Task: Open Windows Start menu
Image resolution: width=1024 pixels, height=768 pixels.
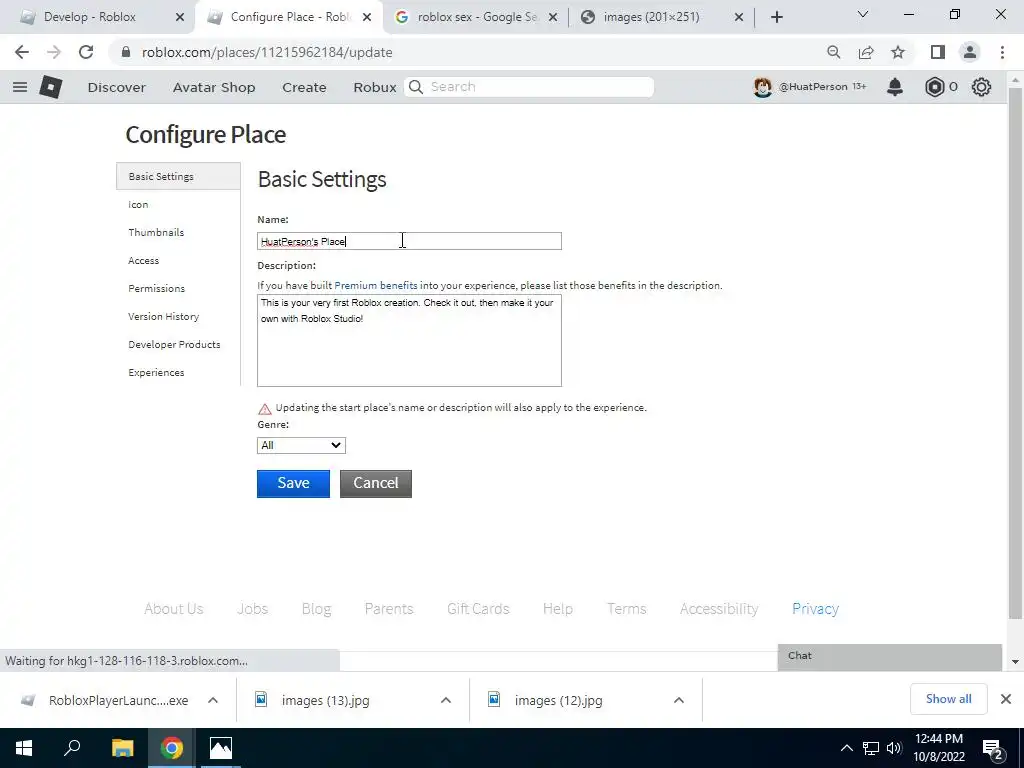Action: pyautogui.click(x=24, y=748)
